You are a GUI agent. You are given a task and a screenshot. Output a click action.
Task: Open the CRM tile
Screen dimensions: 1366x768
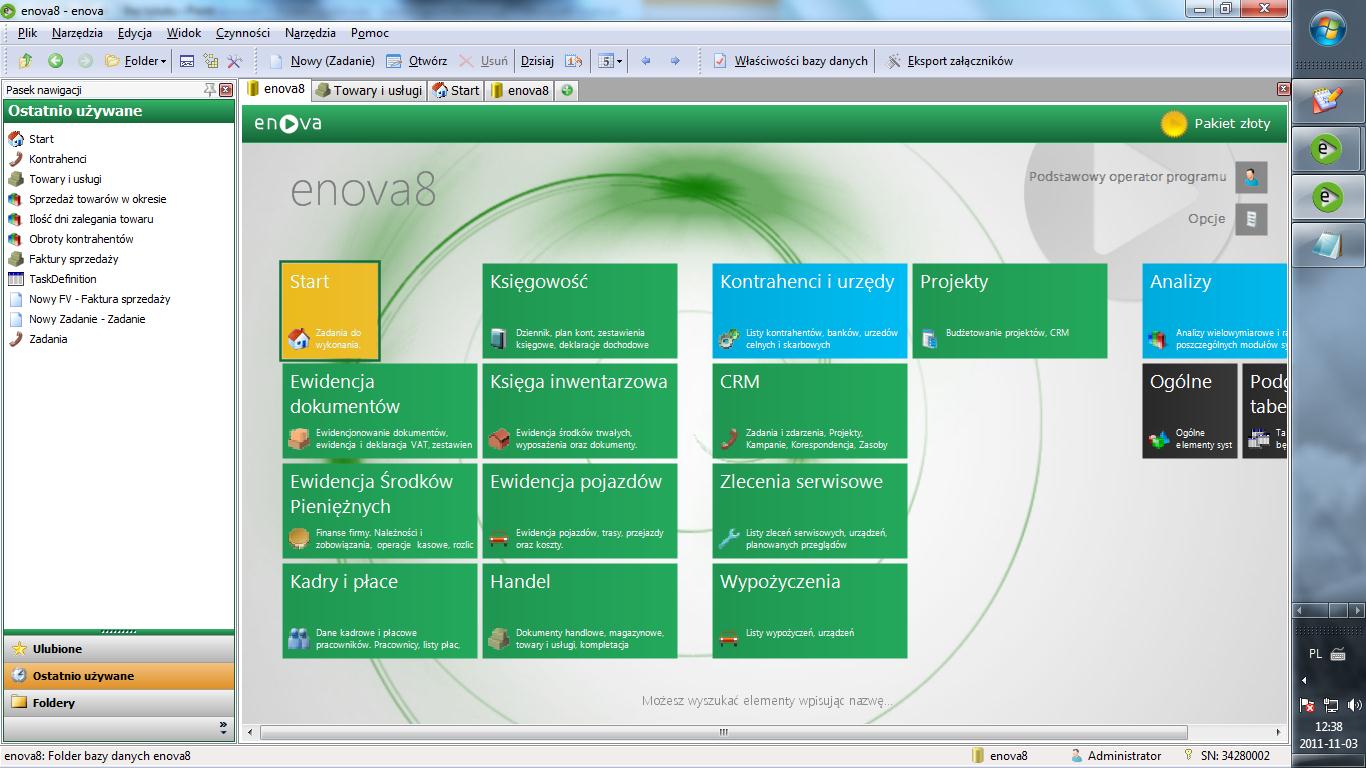[x=810, y=411]
